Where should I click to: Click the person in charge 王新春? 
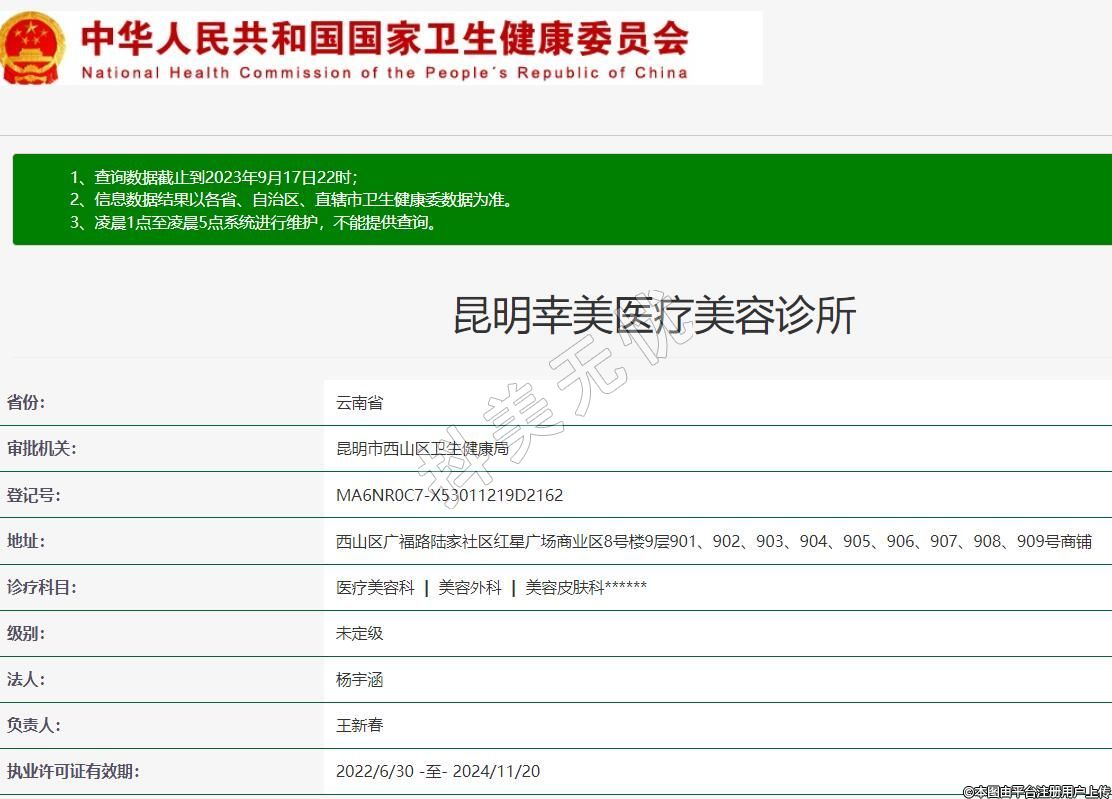point(359,725)
